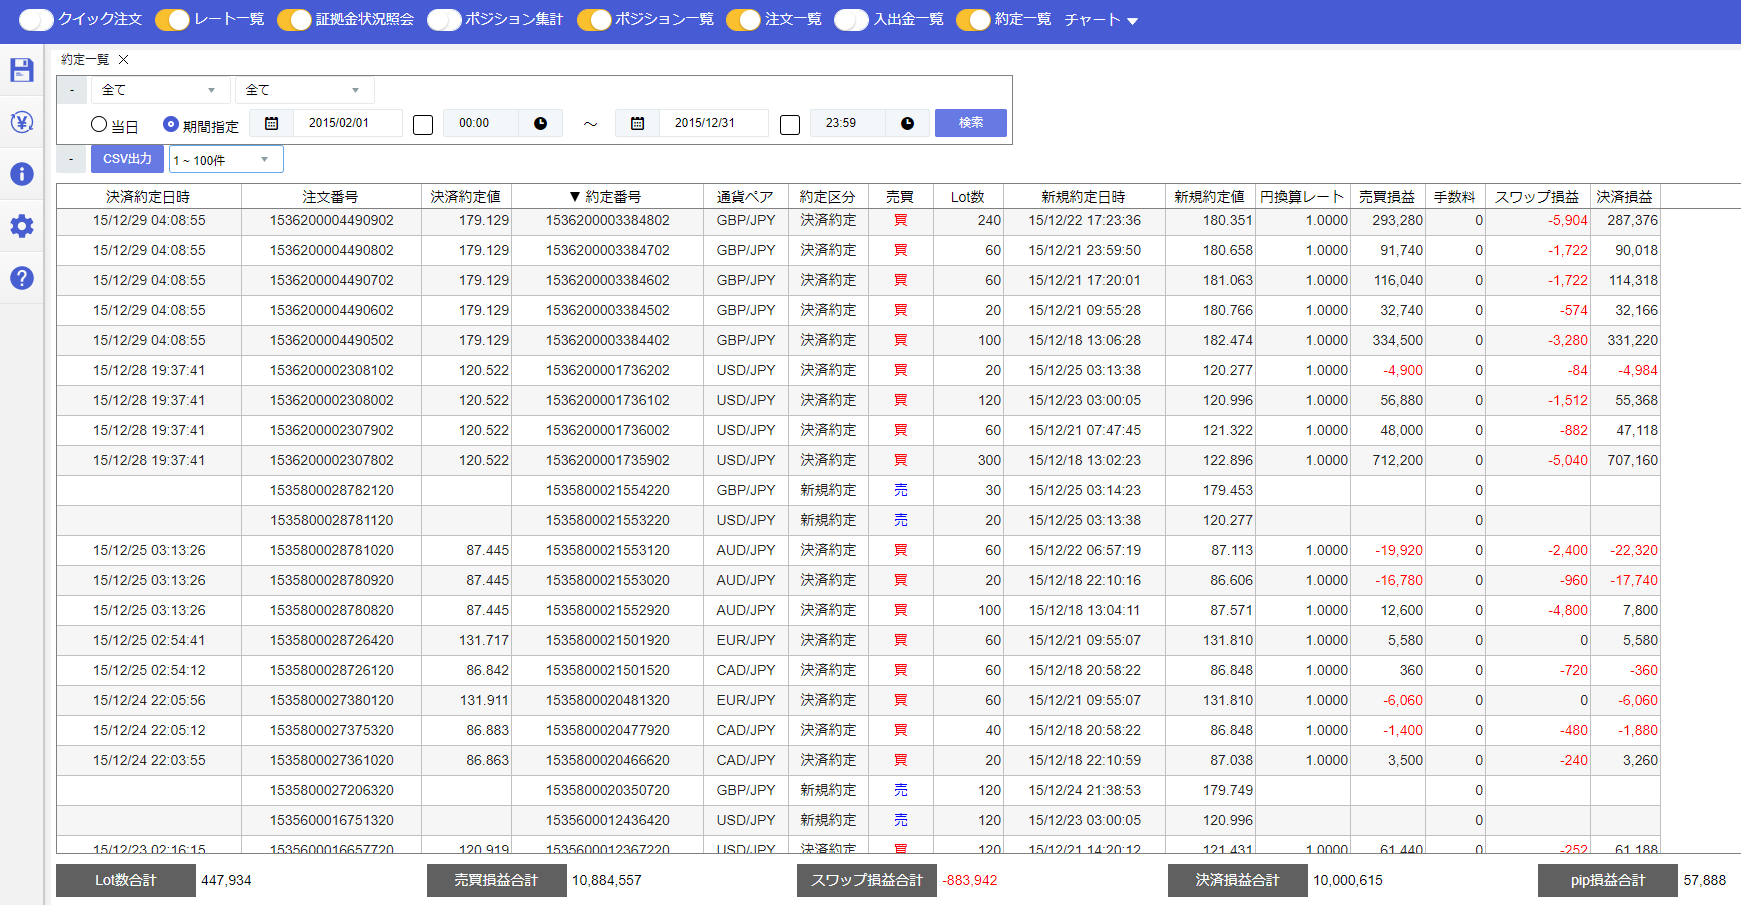Image resolution: width=1741 pixels, height=905 pixels.
Task: Click the save floppy disk icon
Action: [x=22, y=70]
